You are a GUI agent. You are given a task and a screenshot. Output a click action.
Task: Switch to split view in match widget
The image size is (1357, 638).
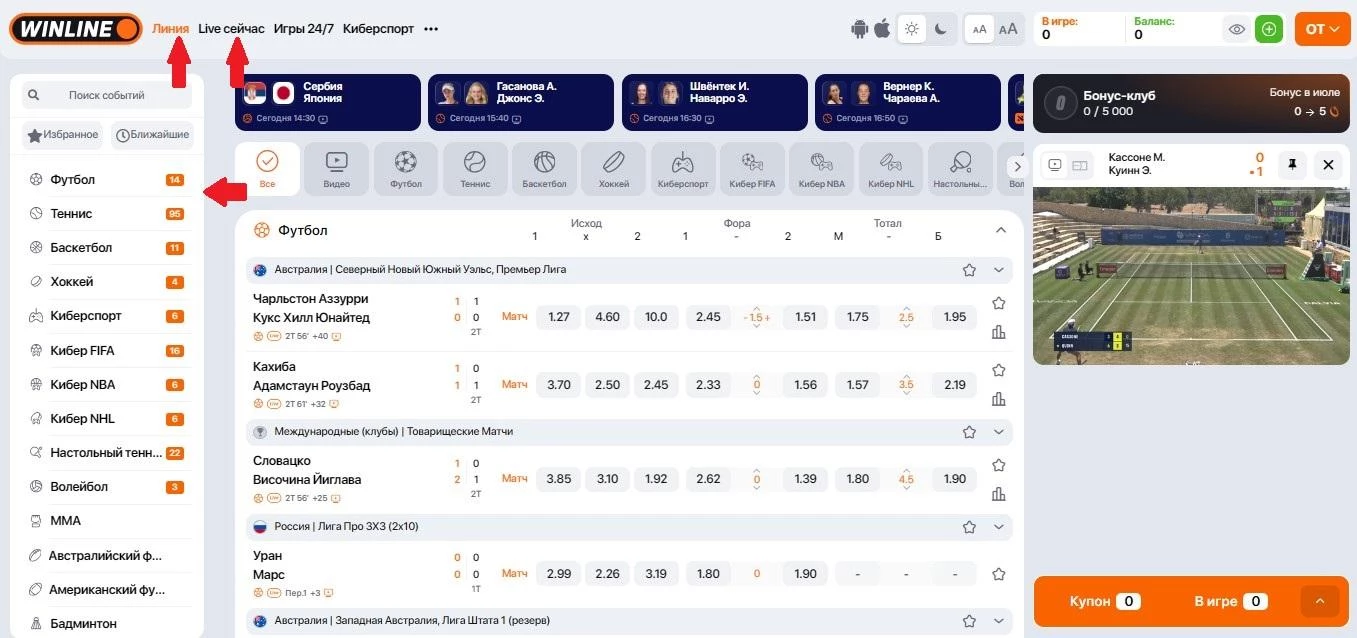click(x=1079, y=166)
